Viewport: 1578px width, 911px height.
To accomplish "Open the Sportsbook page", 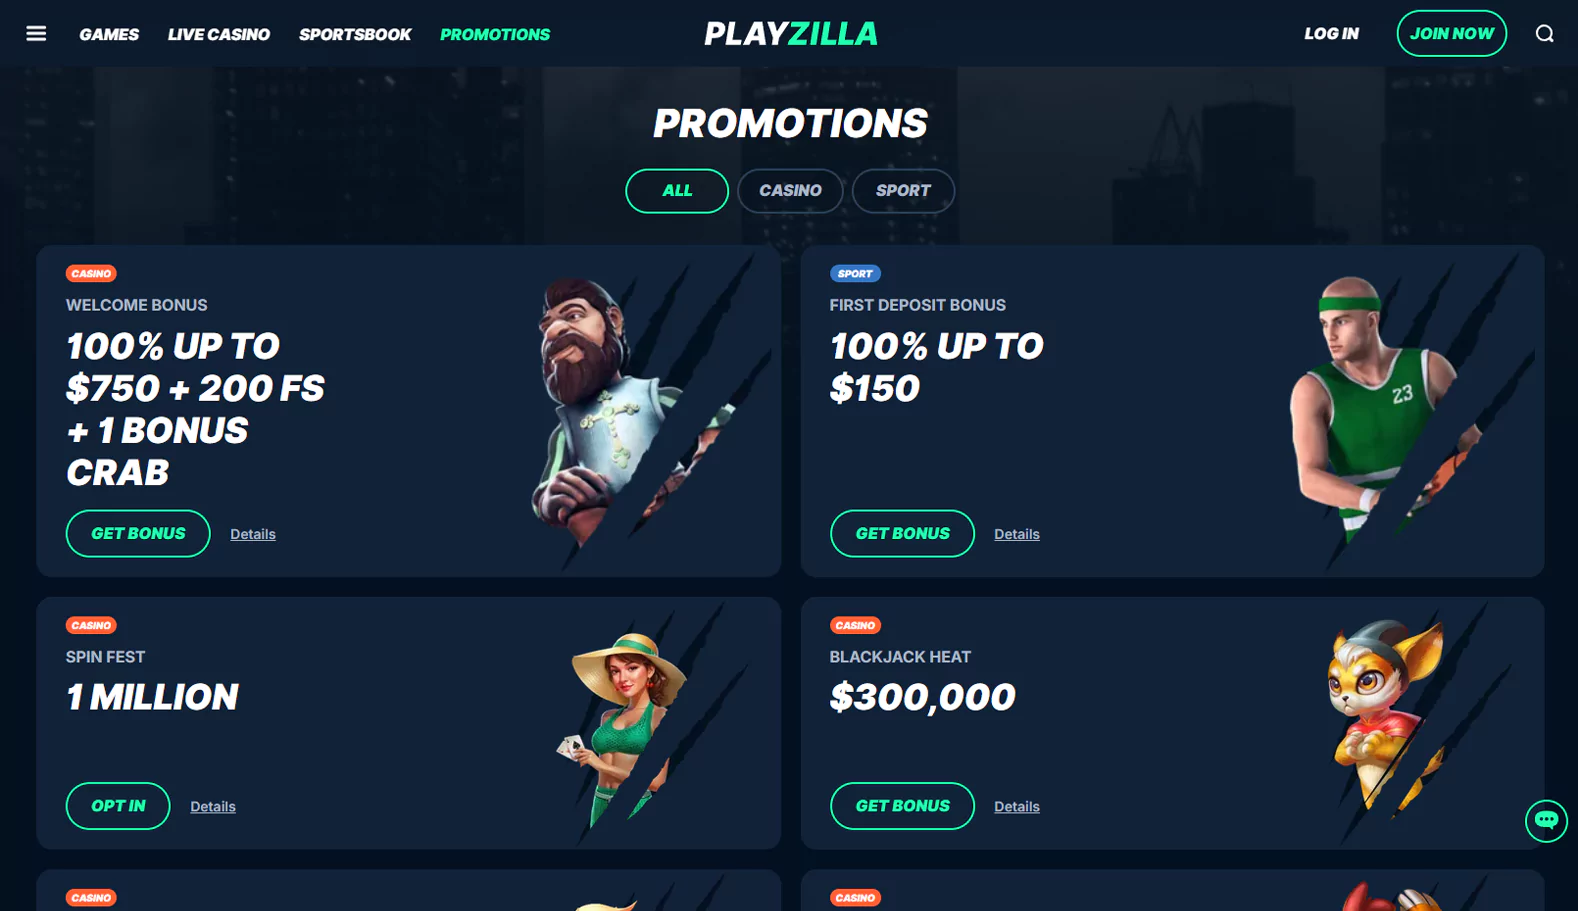I will coord(355,34).
